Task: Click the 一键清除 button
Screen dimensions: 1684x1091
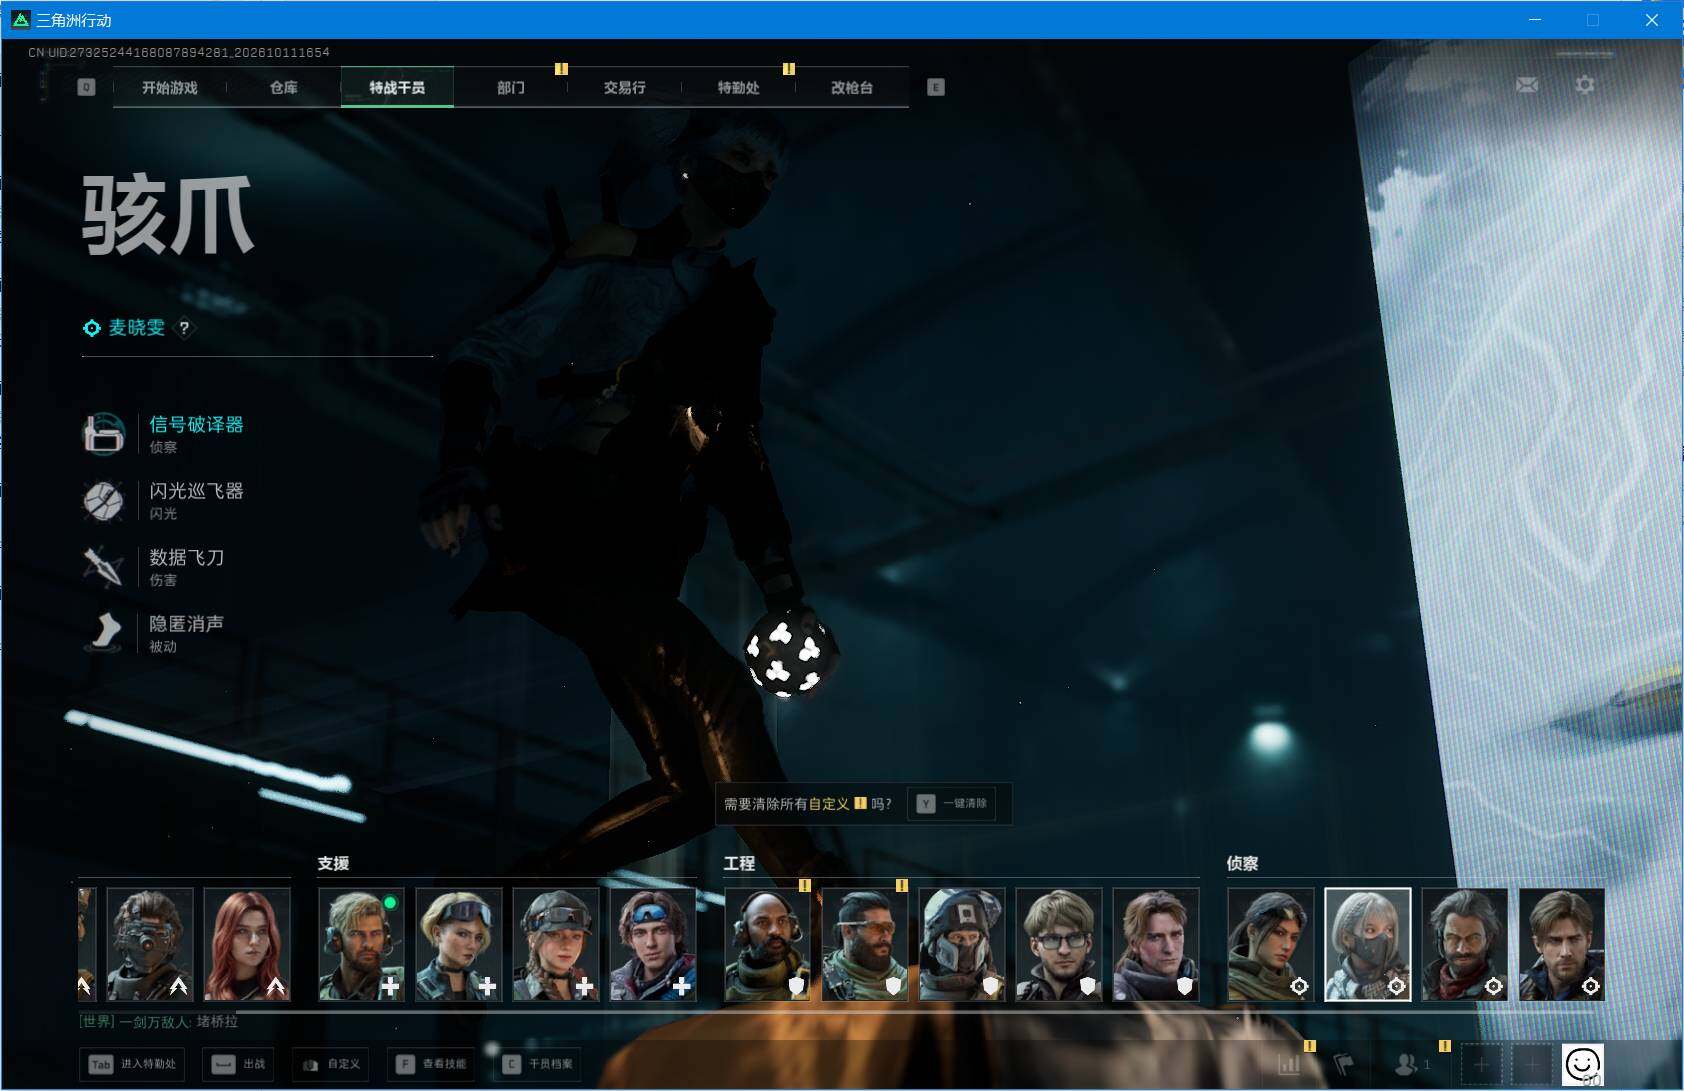Action: coord(952,803)
